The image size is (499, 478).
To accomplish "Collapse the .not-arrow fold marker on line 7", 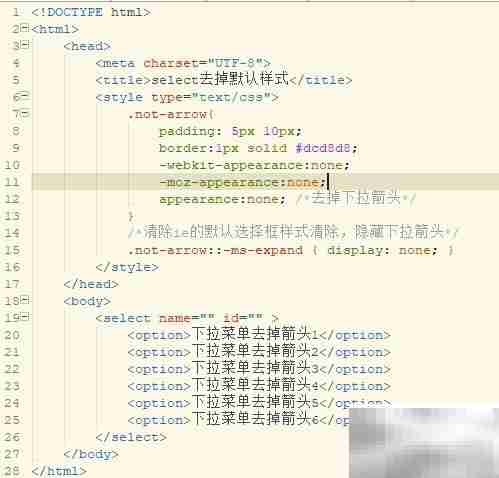I will [x=25, y=113].
